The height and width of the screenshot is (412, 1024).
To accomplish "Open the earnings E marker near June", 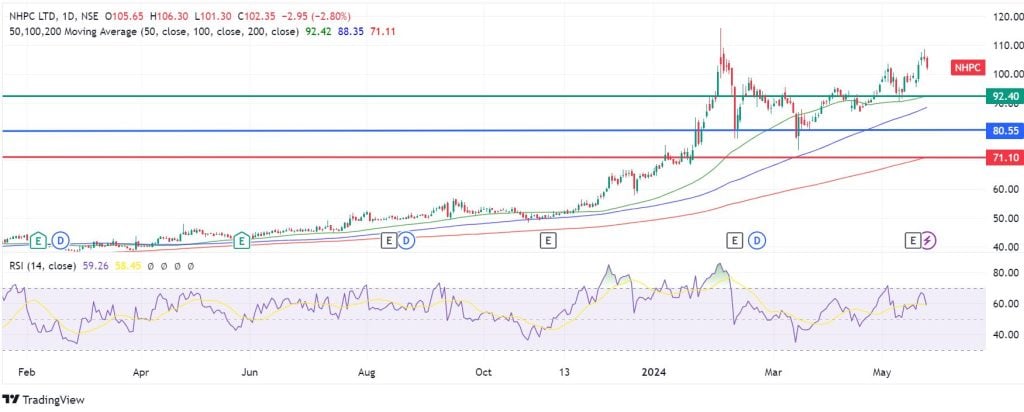I will (x=242, y=240).
